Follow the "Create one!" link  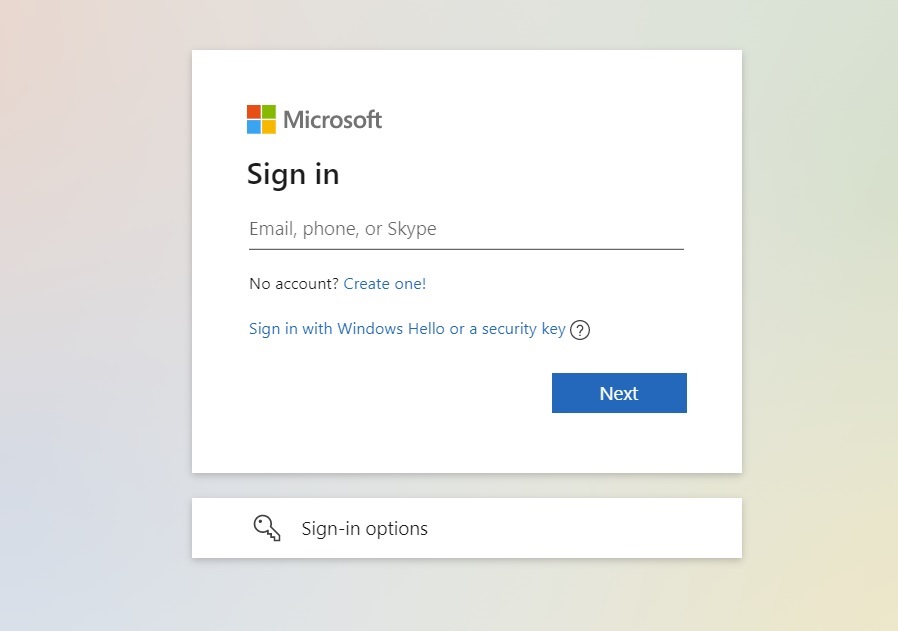pyautogui.click(x=384, y=283)
